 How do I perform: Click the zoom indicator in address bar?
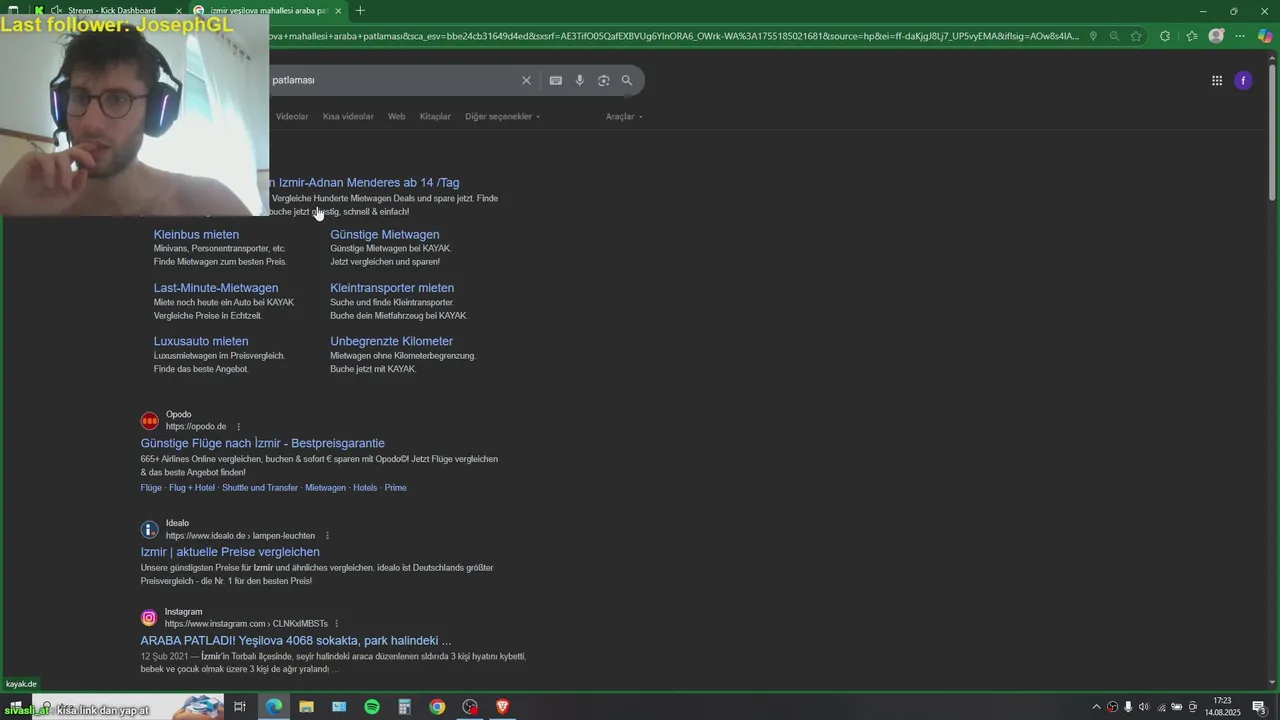pyautogui.click(x=1114, y=36)
